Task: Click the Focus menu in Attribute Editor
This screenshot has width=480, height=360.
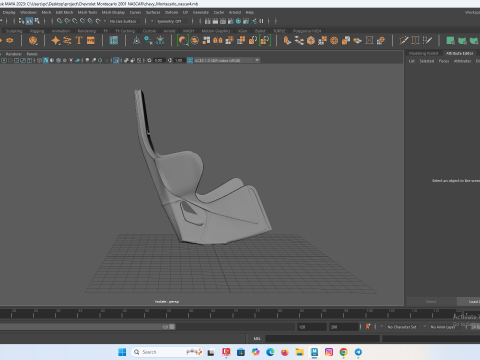Action: (x=444, y=61)
